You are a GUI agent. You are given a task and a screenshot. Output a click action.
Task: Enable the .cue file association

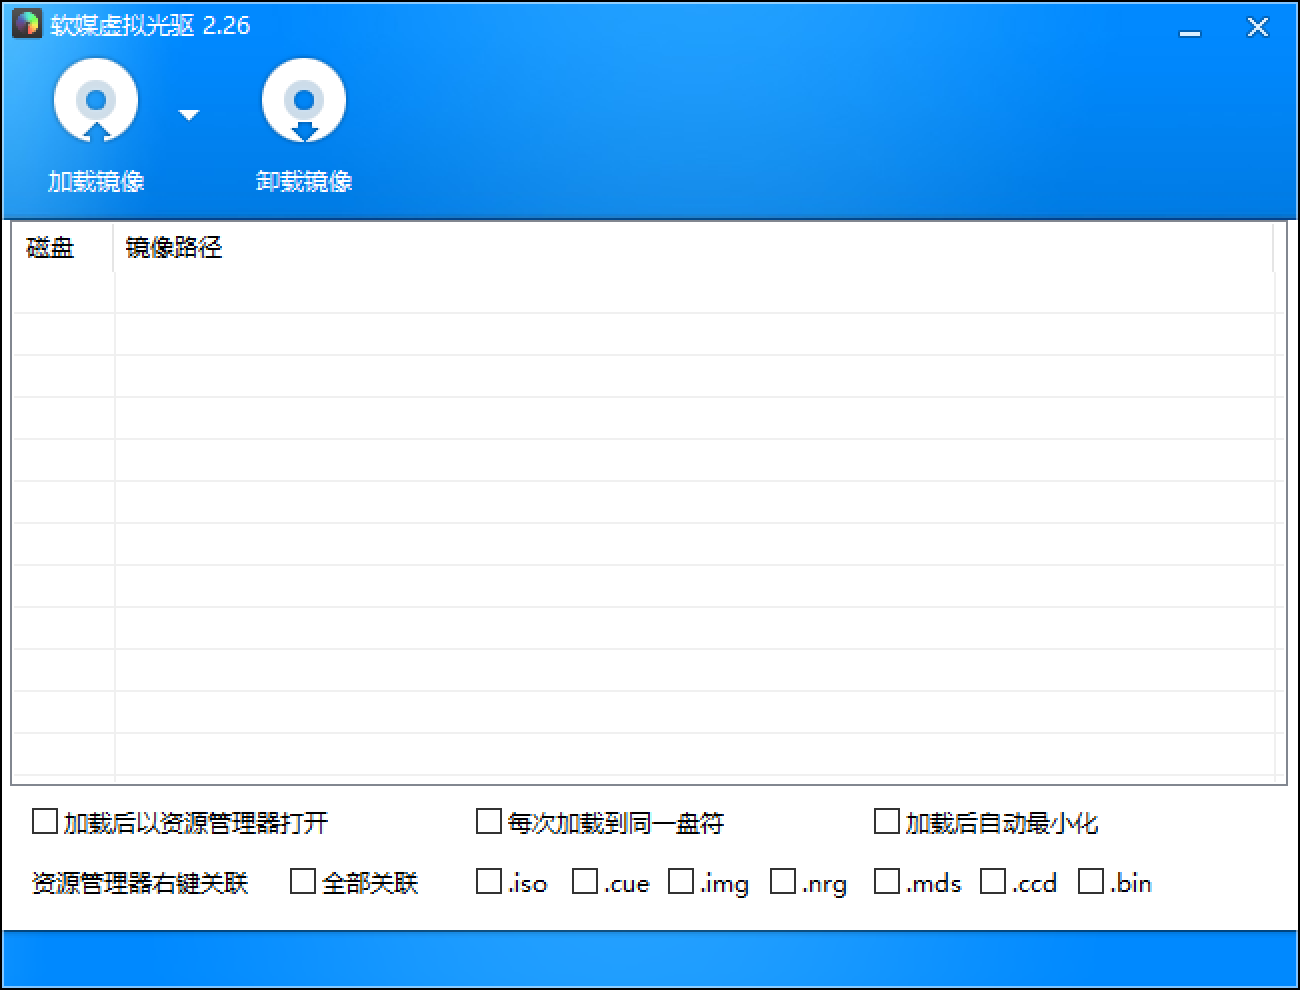585,882
